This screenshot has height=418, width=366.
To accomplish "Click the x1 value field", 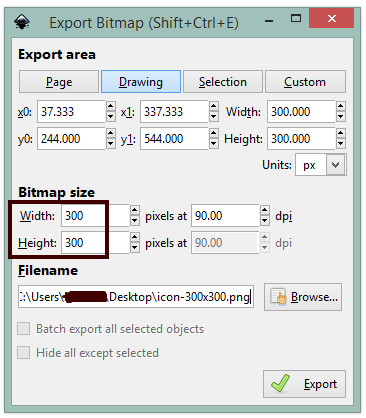I will pos(174,112).
